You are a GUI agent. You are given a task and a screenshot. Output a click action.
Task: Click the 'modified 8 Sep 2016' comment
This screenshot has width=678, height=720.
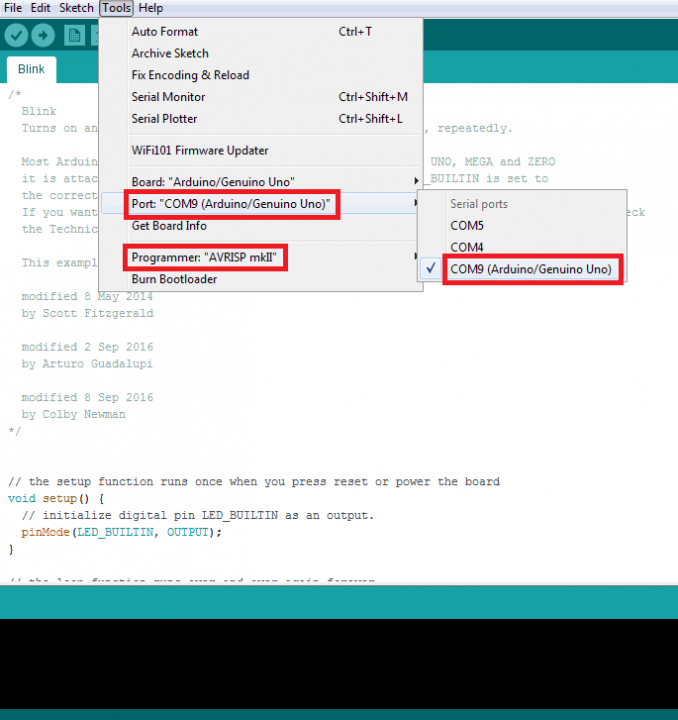pyautogui.click(x=87, y=397)
